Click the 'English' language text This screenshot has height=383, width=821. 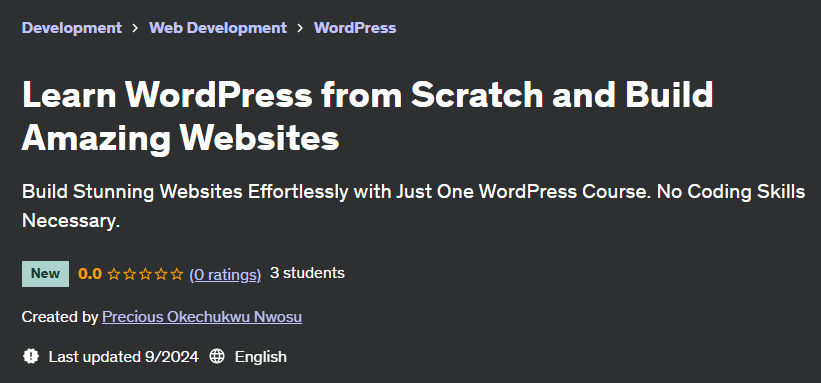261,357
